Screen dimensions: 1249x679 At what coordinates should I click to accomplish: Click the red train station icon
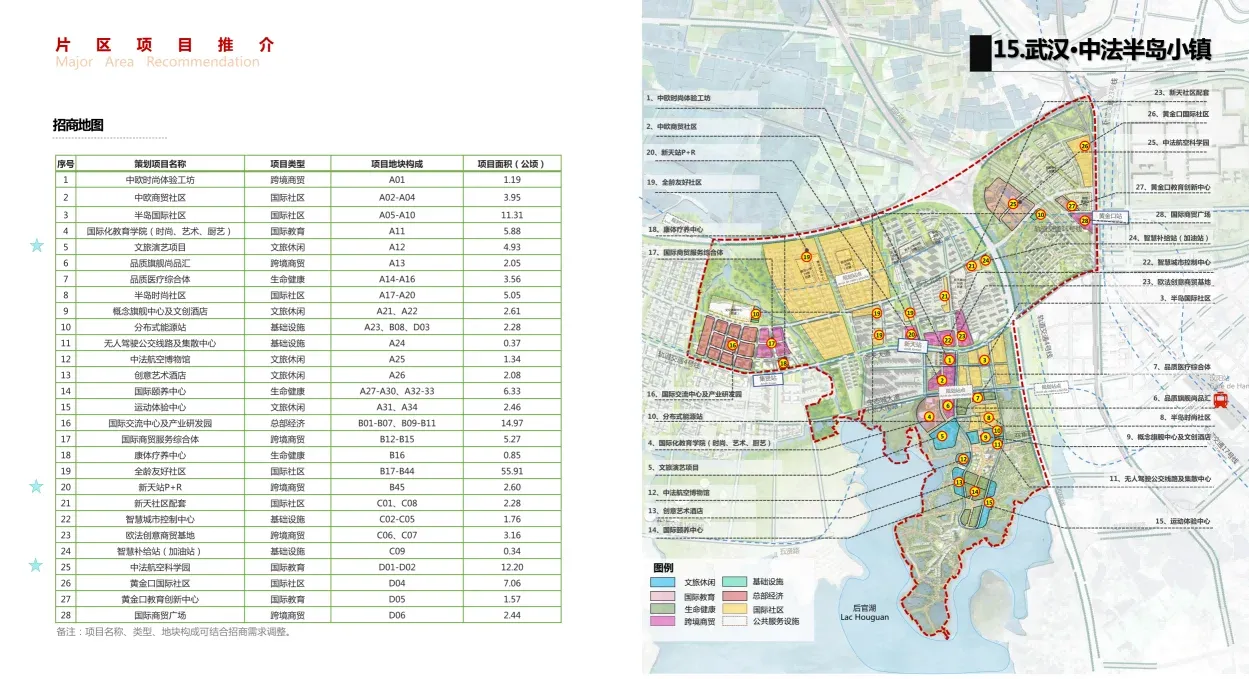tap(1222, 397)
